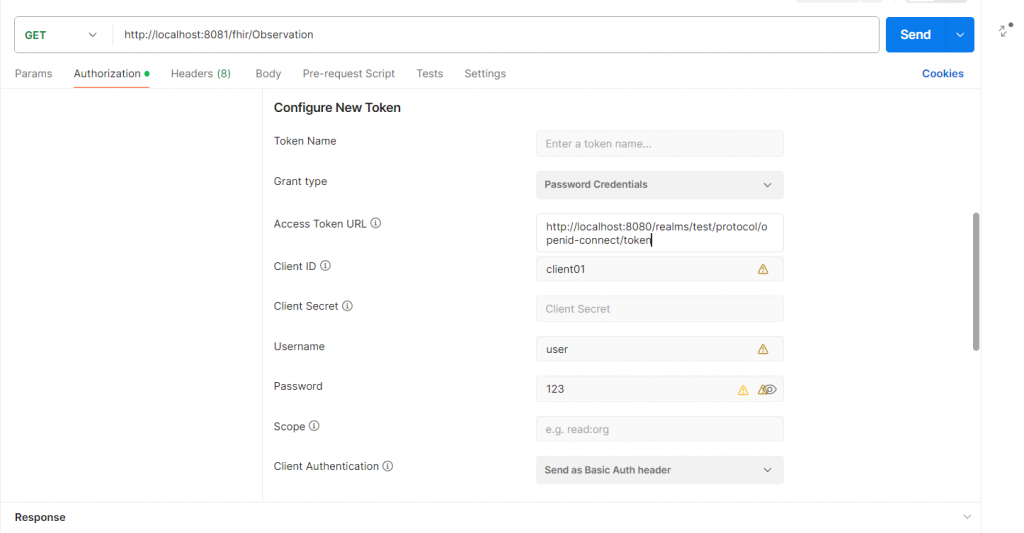1024x533 pixels.
Task: Open the Cookies link
Action: coord(942,74)
